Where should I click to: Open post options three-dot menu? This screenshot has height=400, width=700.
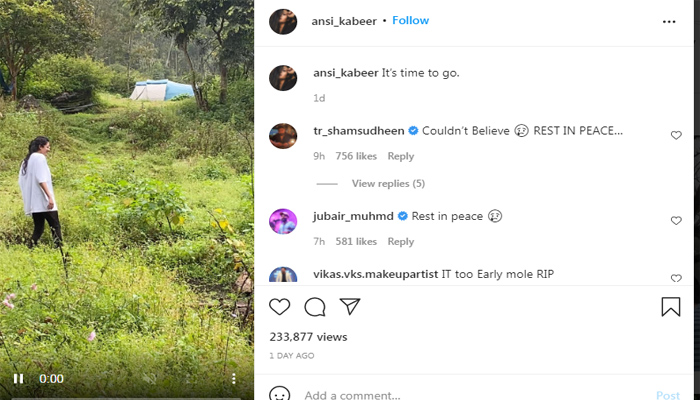click(x=669, y=21)
